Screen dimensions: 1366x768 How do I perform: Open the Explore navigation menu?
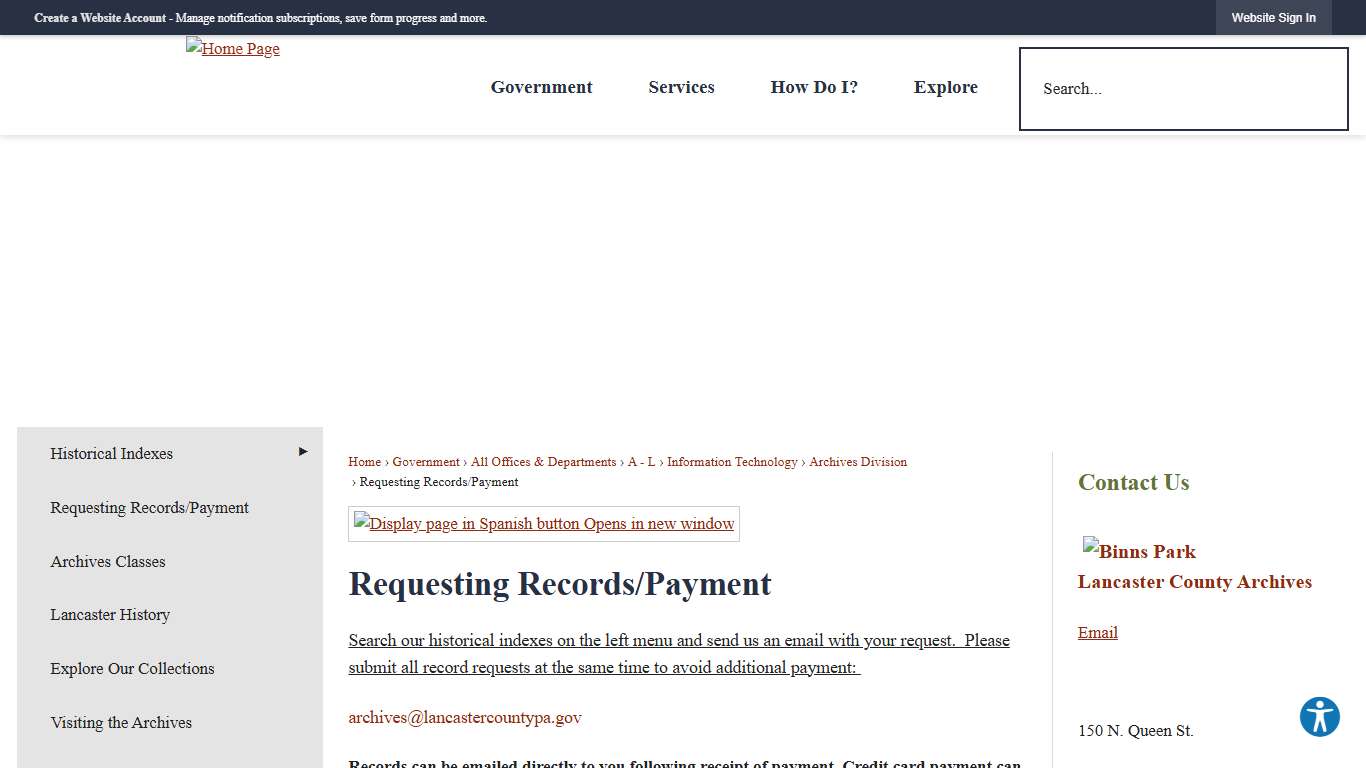click(x=945, y=87)
